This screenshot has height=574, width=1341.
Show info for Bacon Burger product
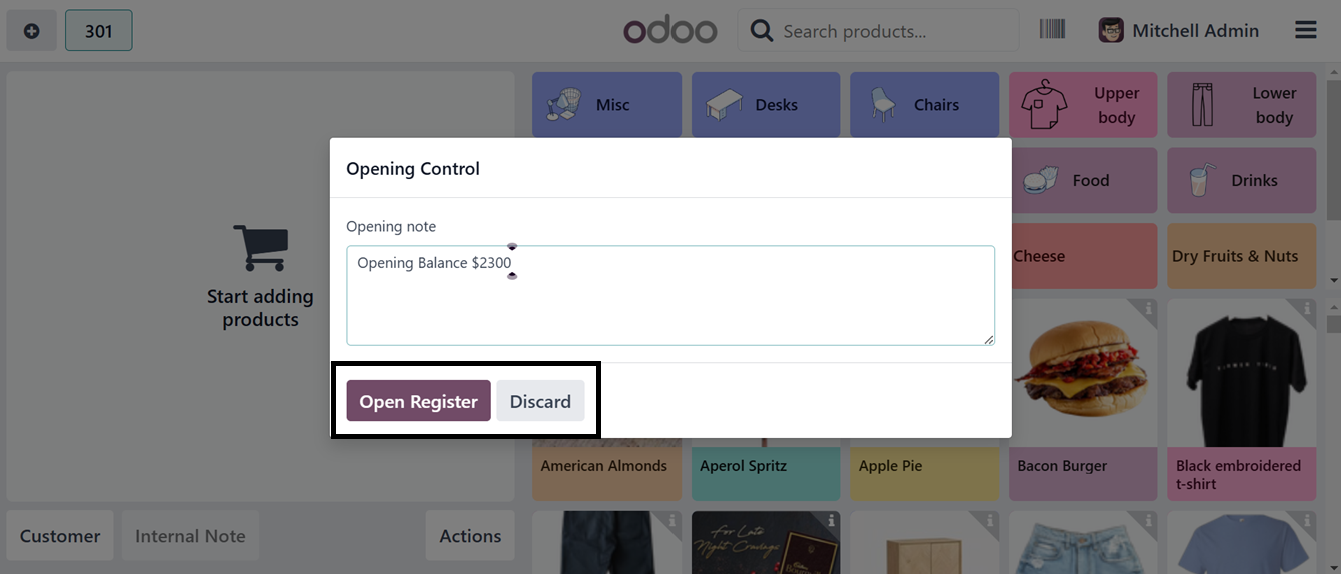(x=1148, y=310)
